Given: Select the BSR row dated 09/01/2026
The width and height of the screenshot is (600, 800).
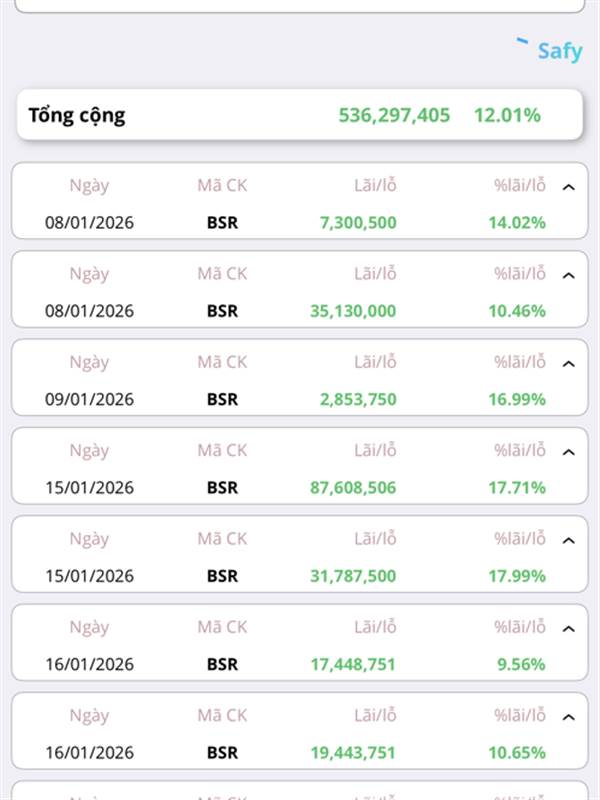Looking at the screenshot, I should coord(299,377).
